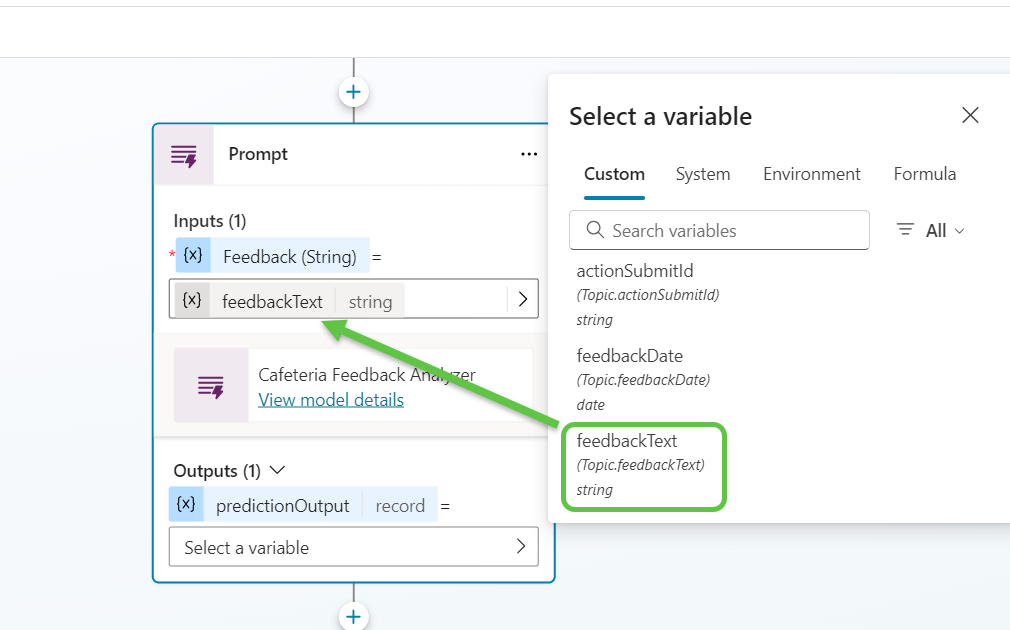
Task: Click the Prompt node header icon
Action: pyautogui.click(x=184, y=155)
